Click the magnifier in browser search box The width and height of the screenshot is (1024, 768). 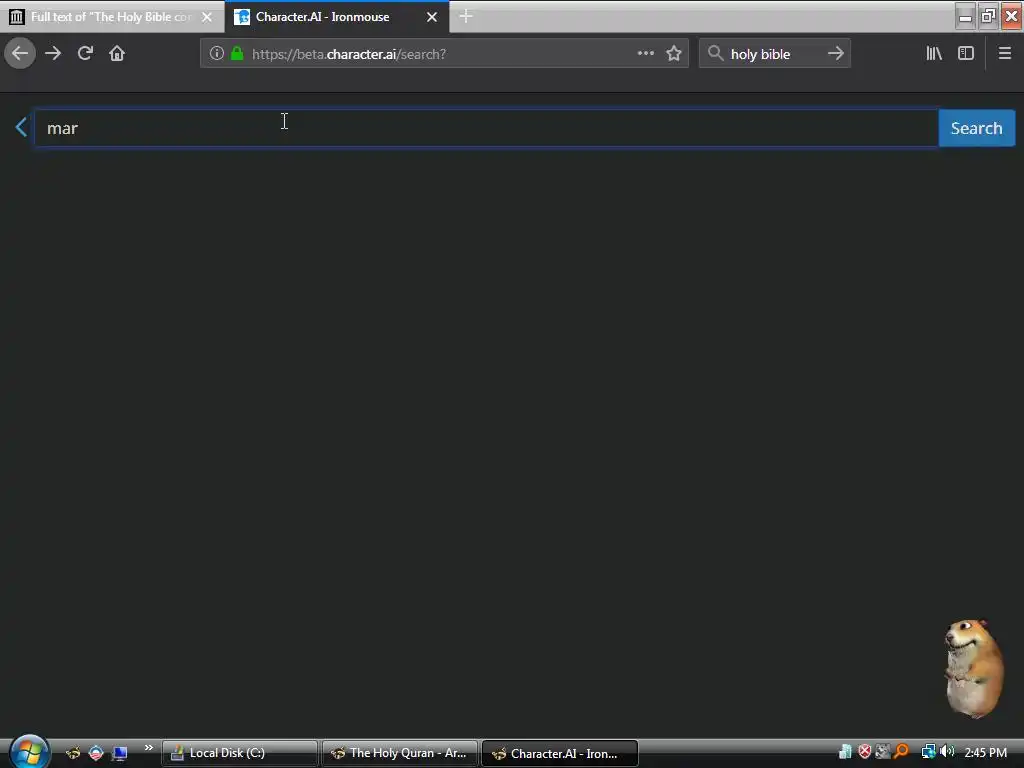(716, 54)
